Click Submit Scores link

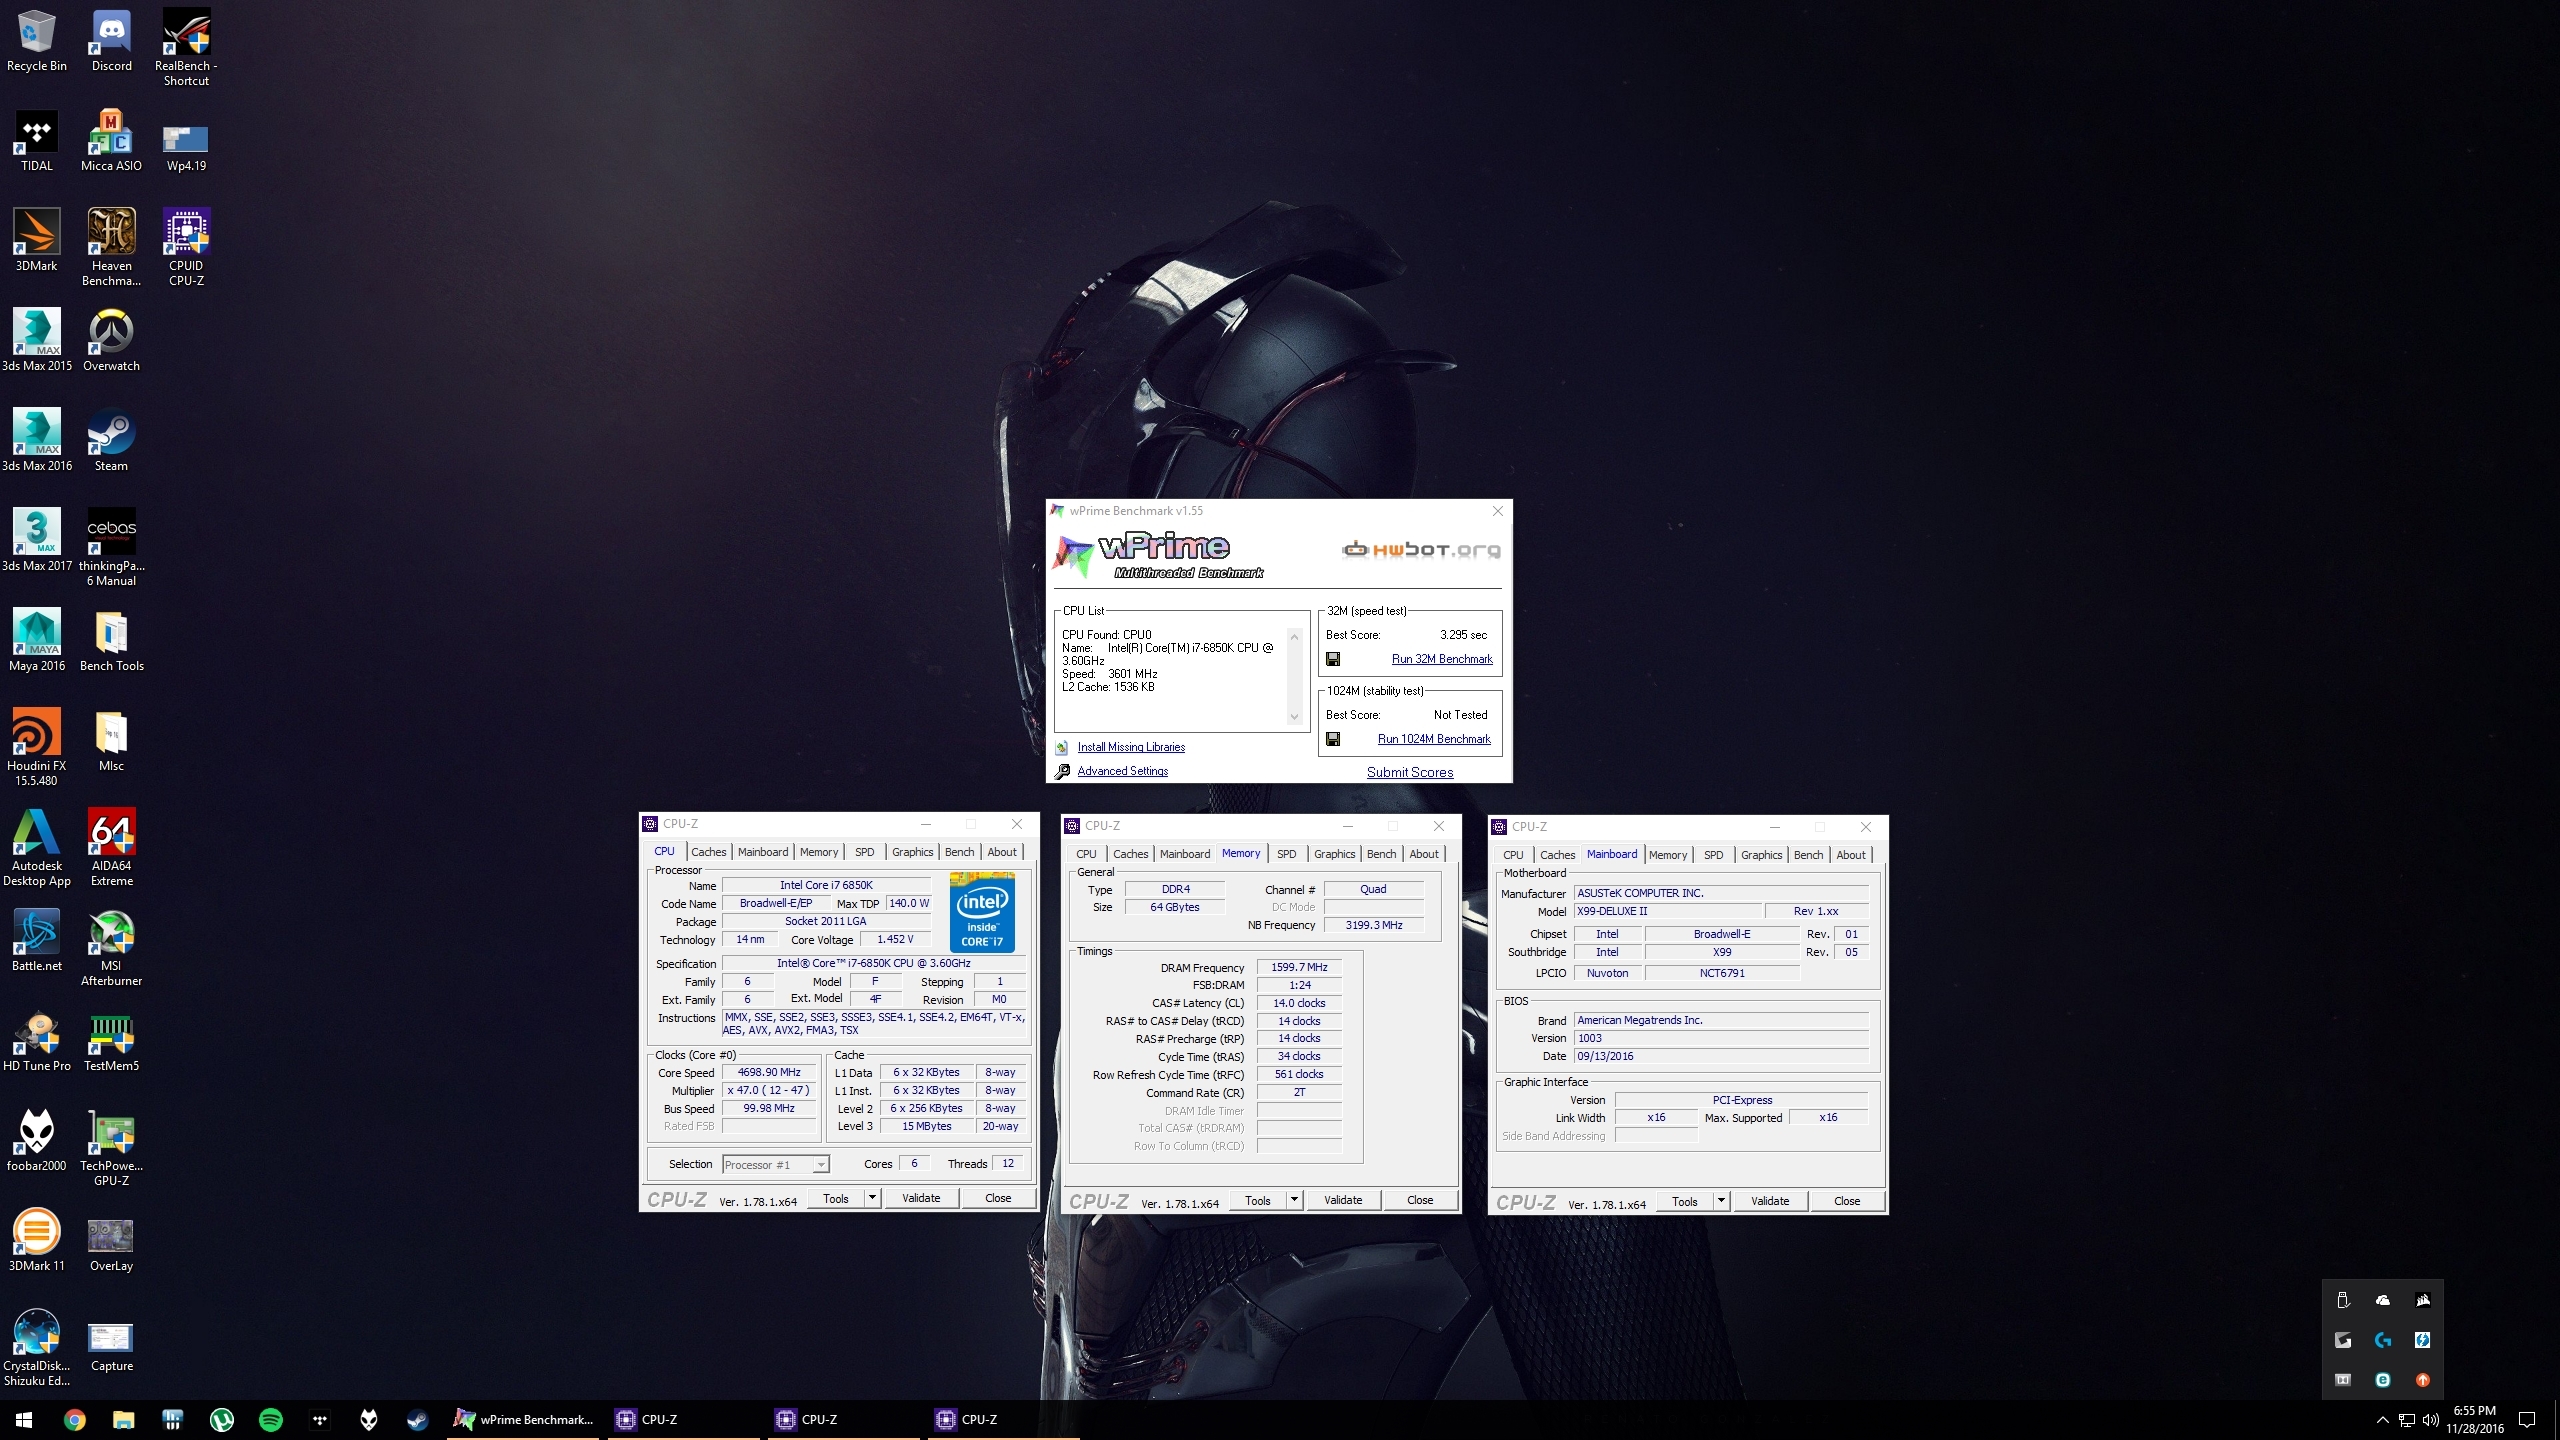click(1410, 772)
